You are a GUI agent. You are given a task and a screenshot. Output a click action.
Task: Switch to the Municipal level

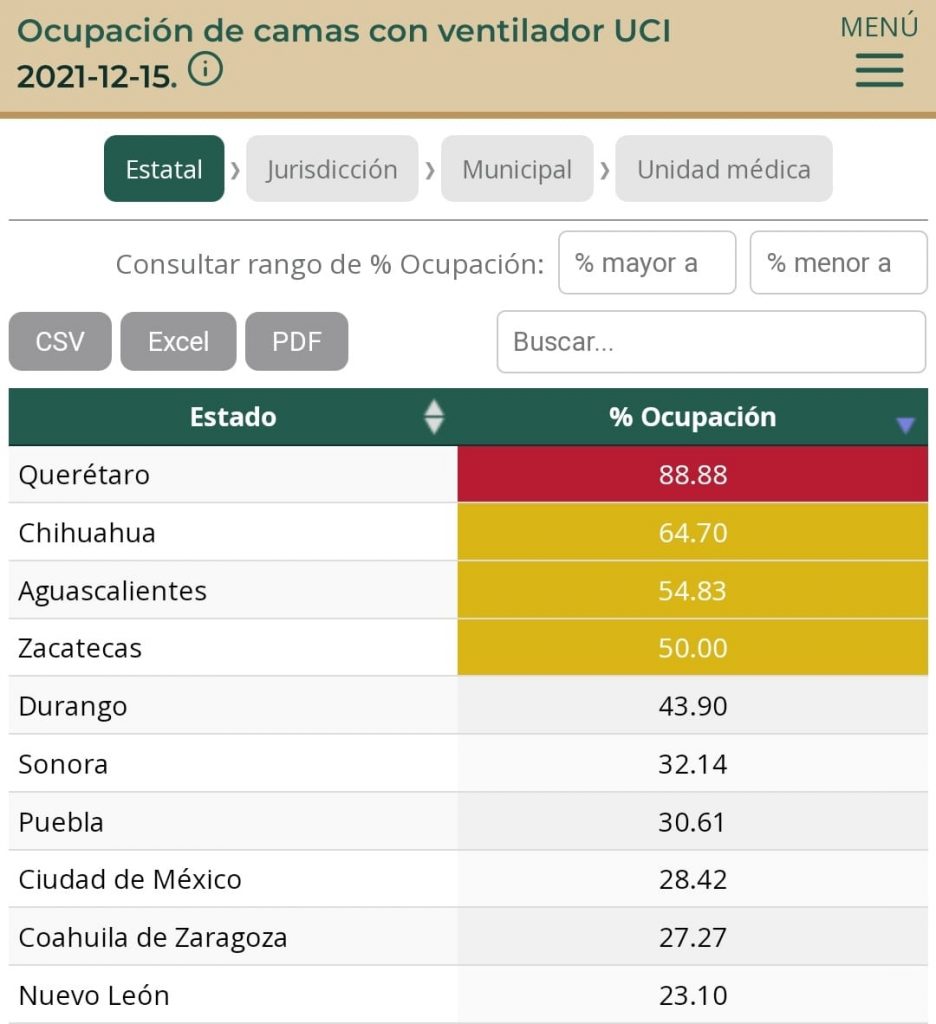(x=517, y=169)
